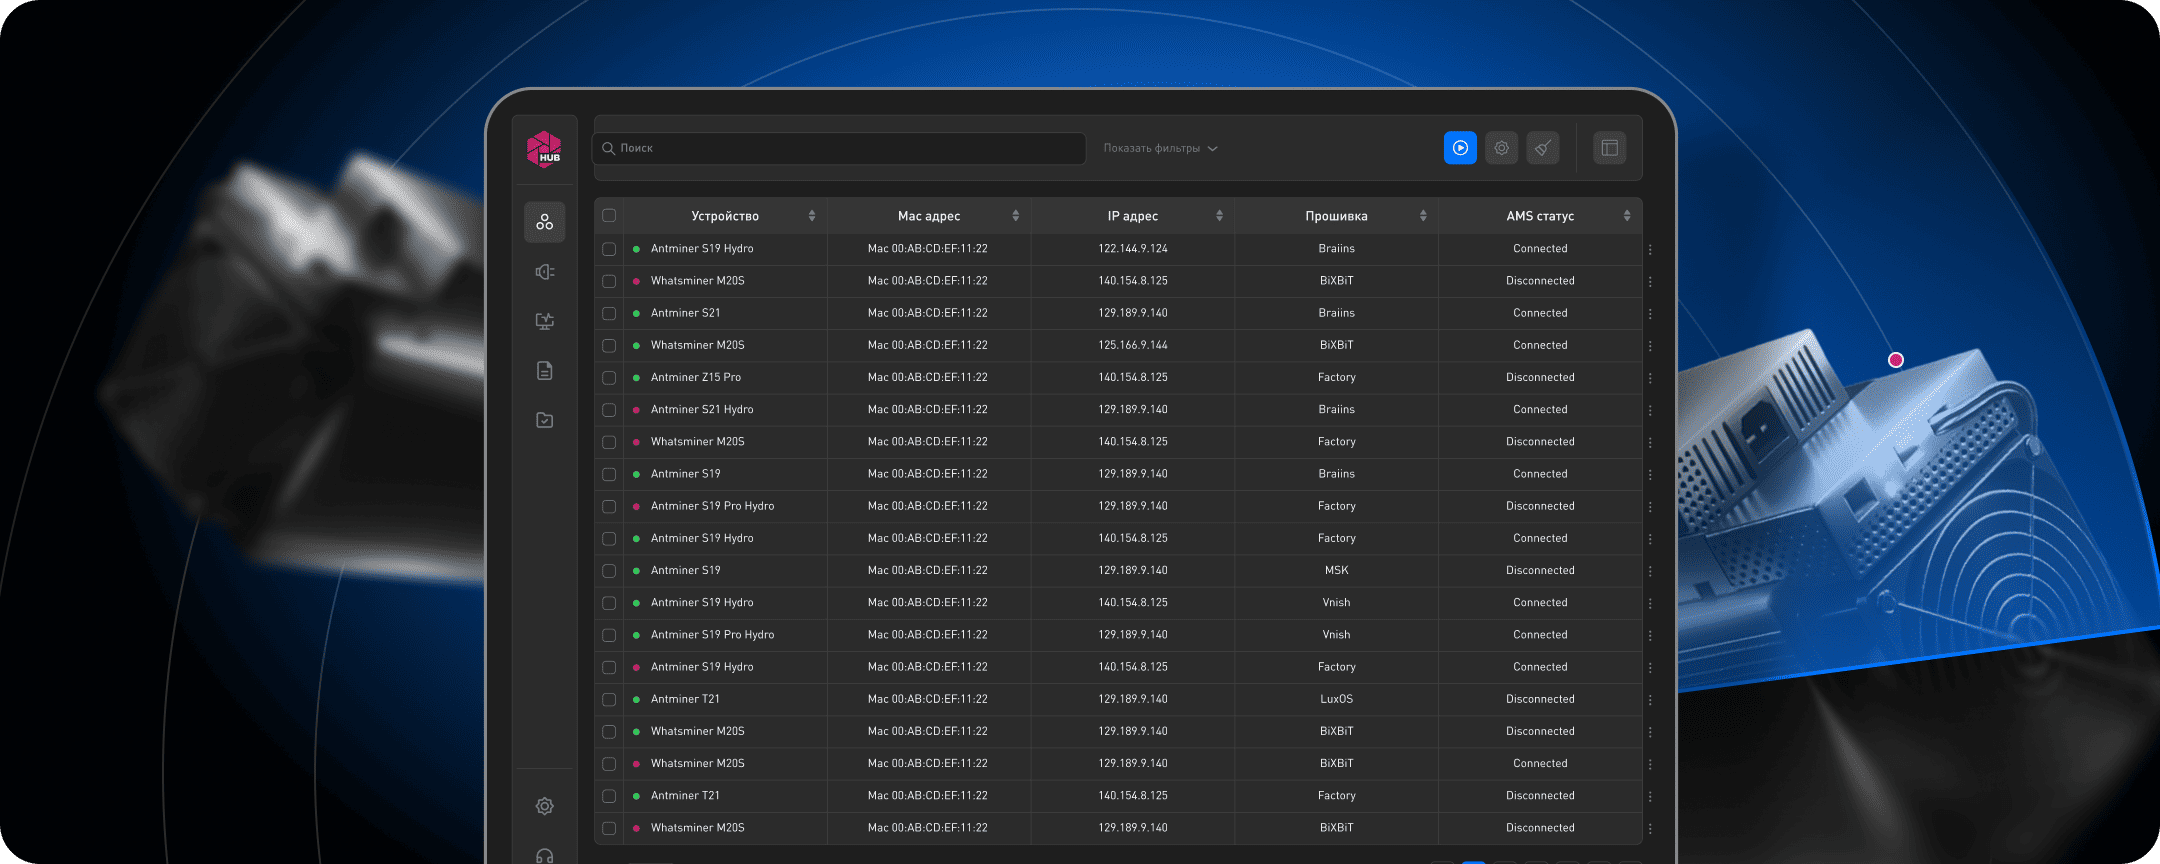Toggle the select-all checkbox in table header
This screenshot has height=864, width=2160.
tap(609, 216)
